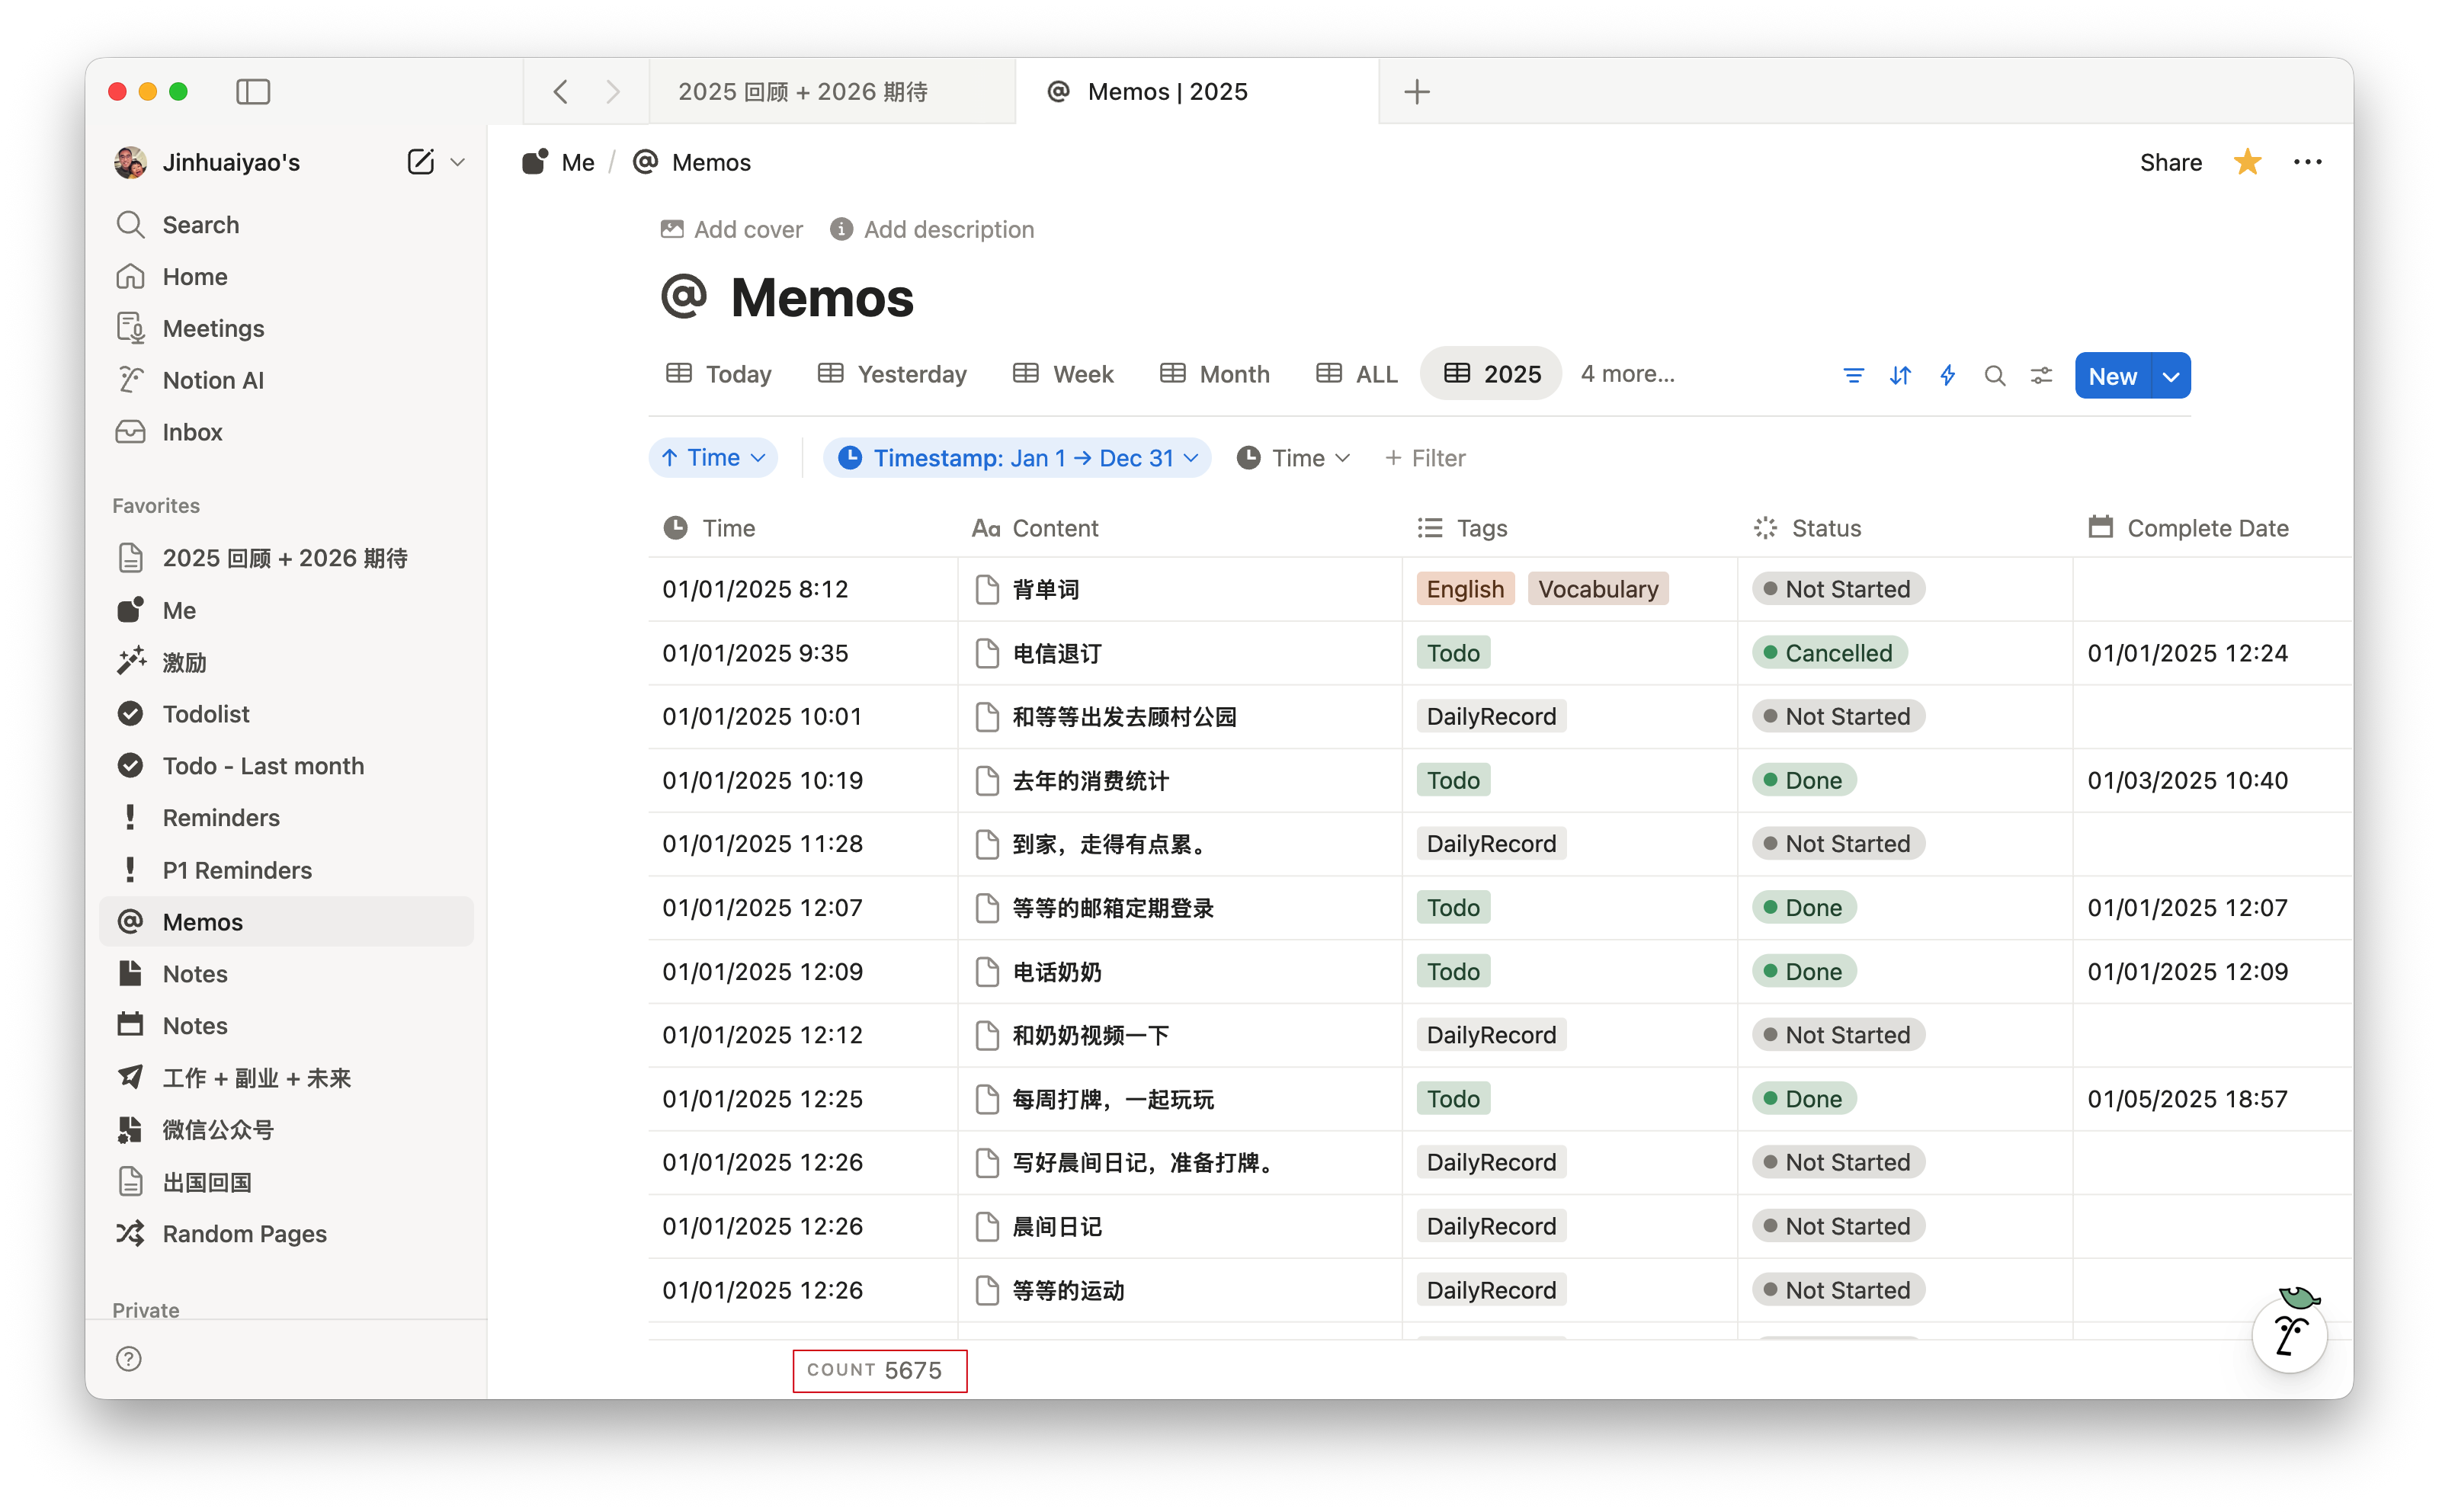Click the Cancelled status tag
2439x1512 pixels.
coord(1829,653)
